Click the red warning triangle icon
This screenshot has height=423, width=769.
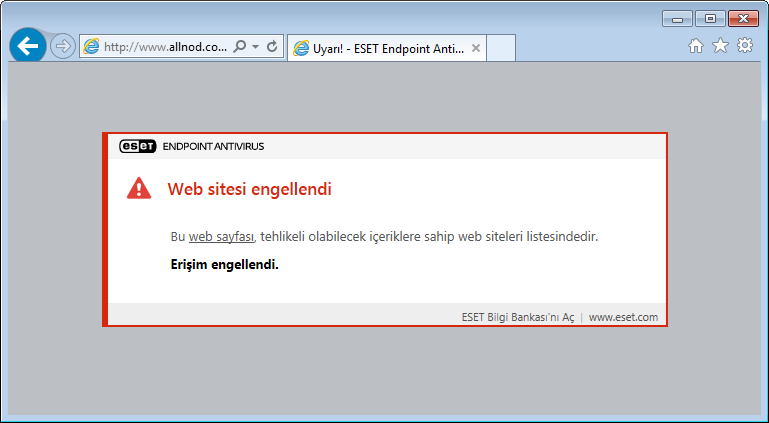(139, 188)
